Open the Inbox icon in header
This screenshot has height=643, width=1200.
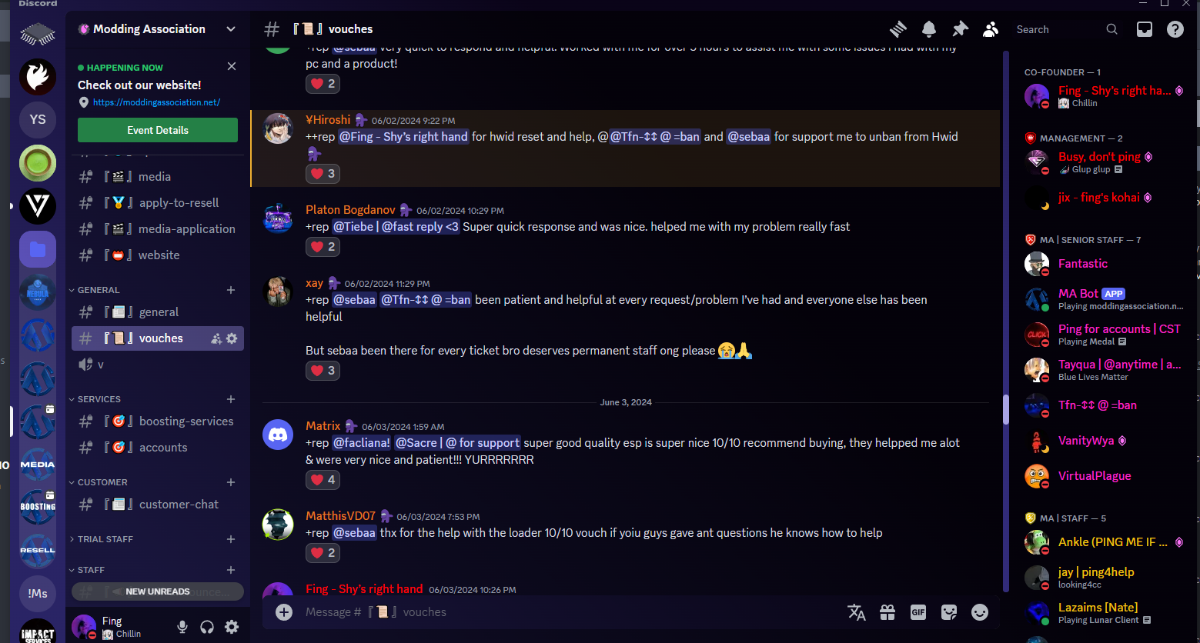1145,29
